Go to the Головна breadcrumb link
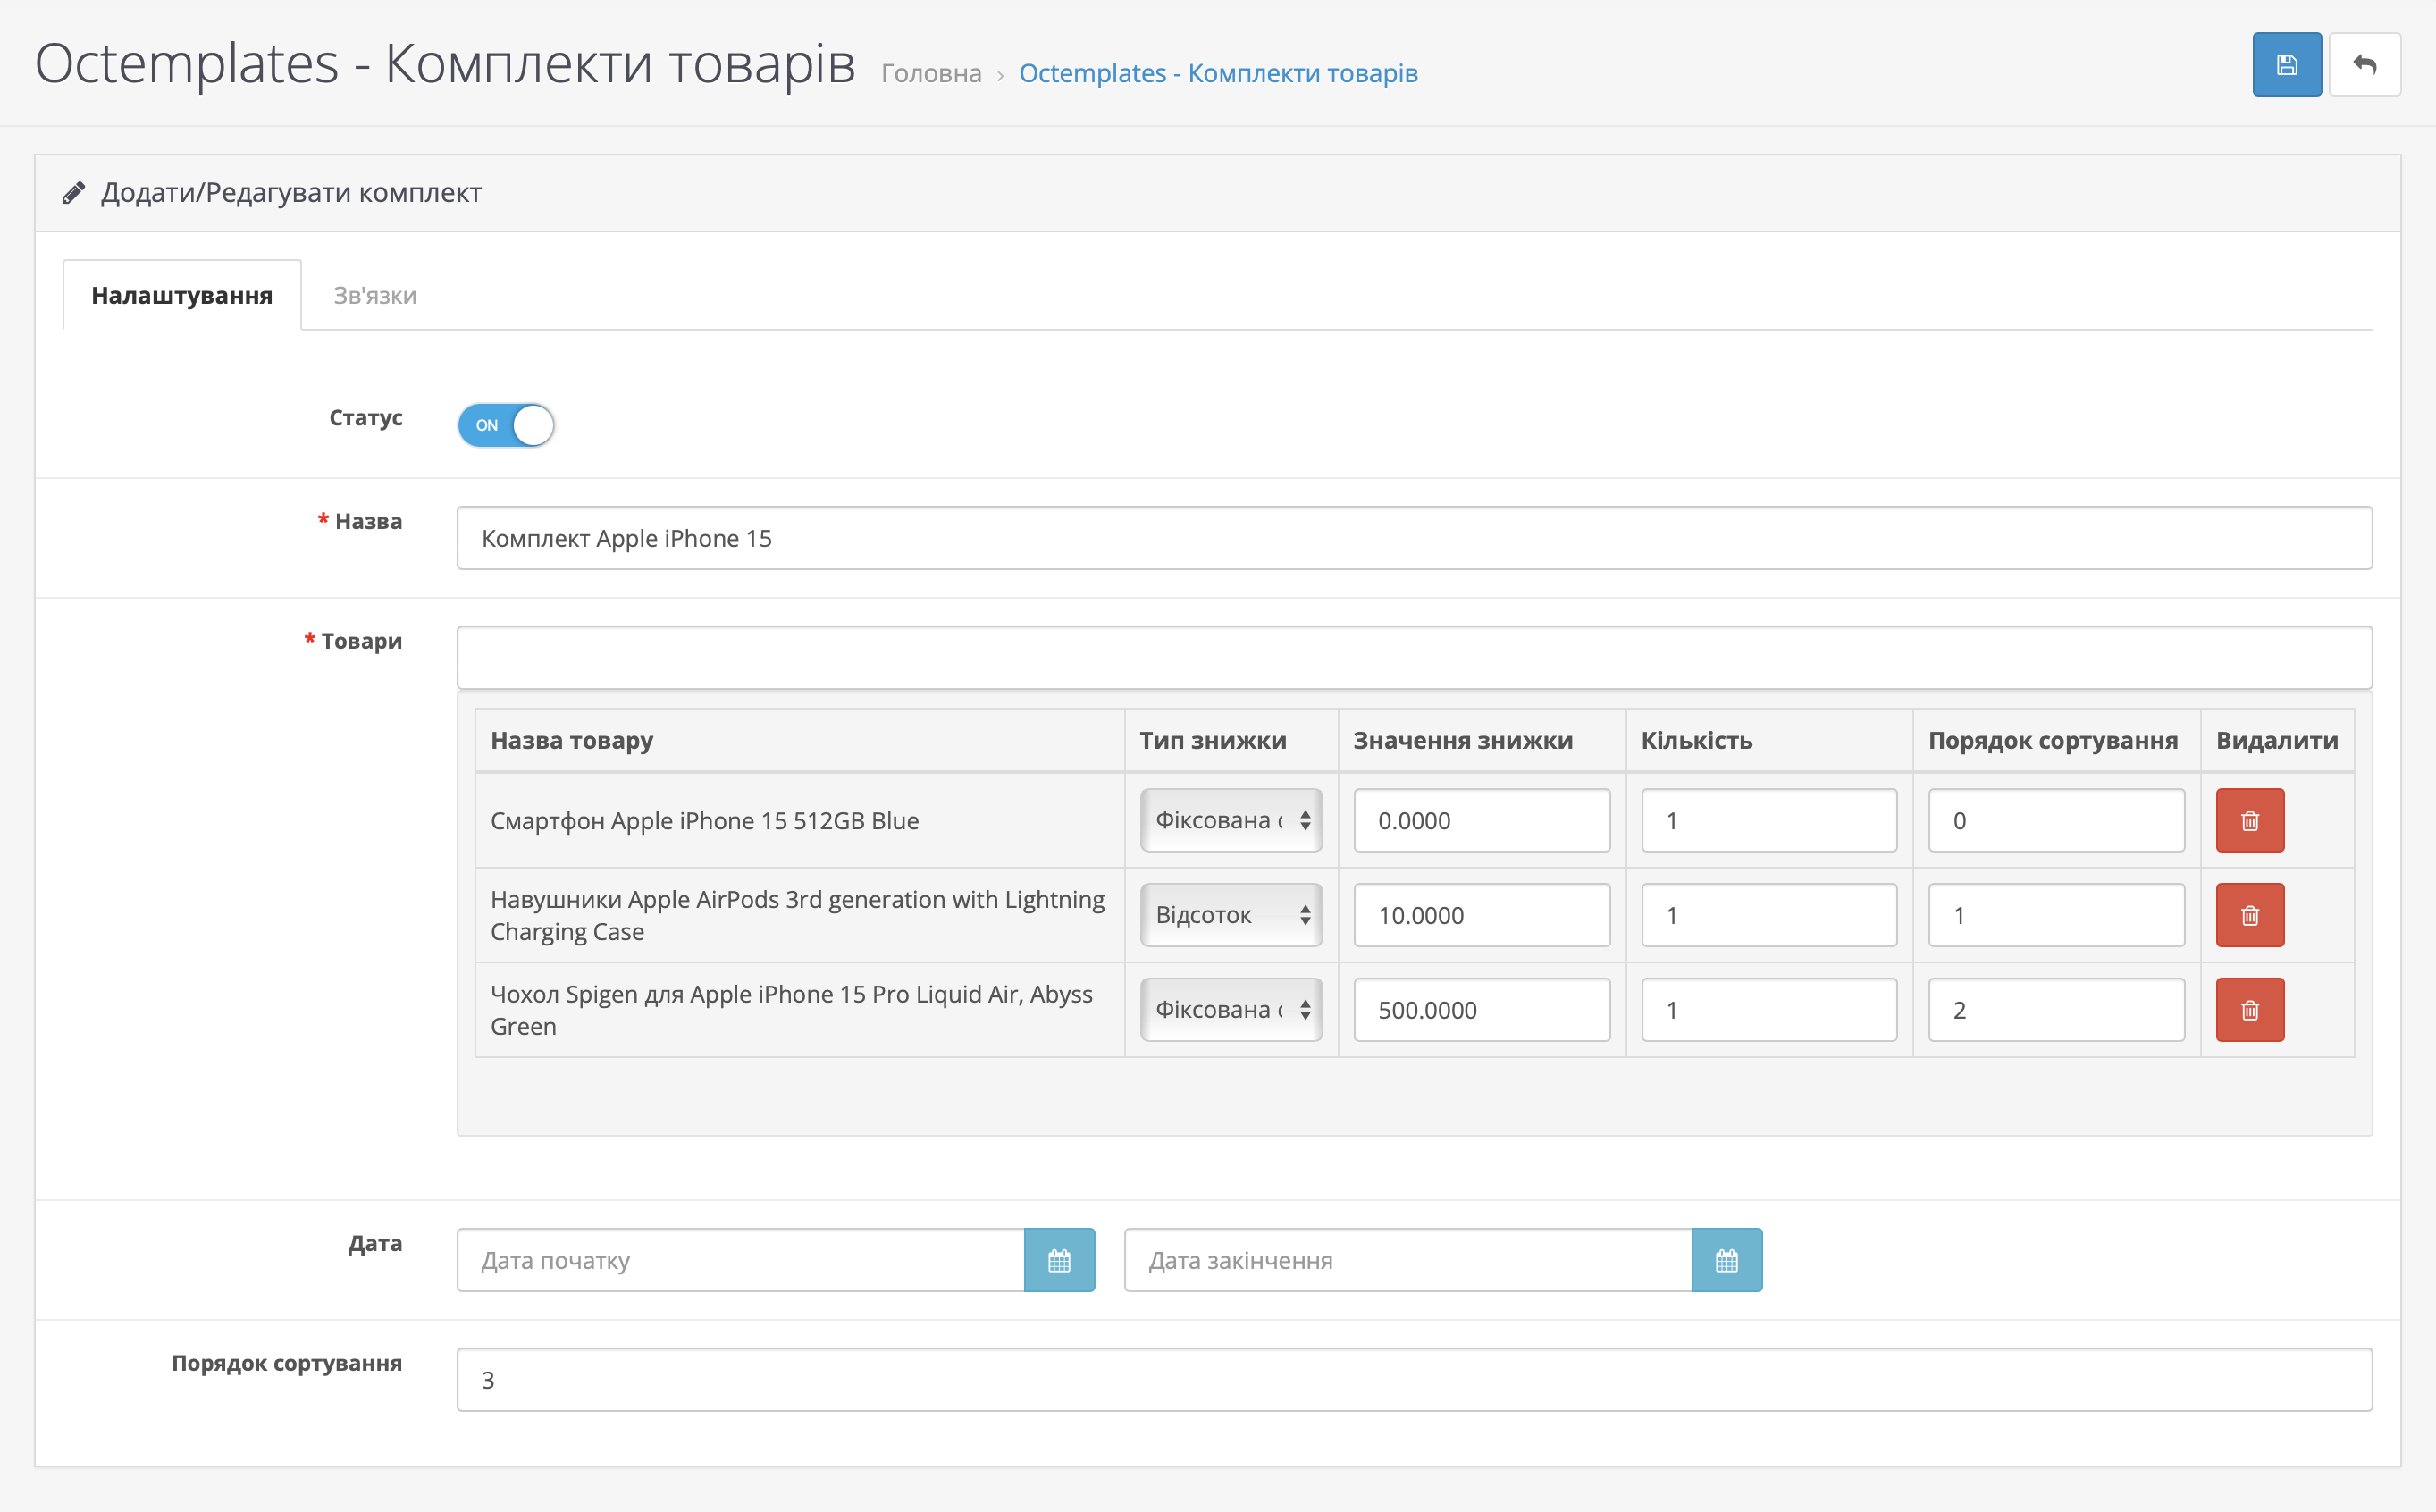This screenshot has width=2436, height=1512. click(931, 73)
